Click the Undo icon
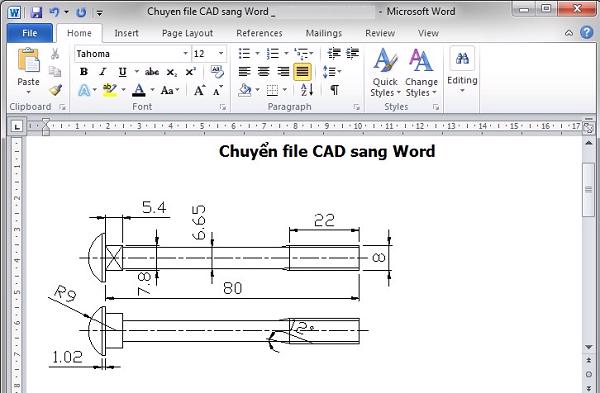The image size is (600, 393). point(54,12)
